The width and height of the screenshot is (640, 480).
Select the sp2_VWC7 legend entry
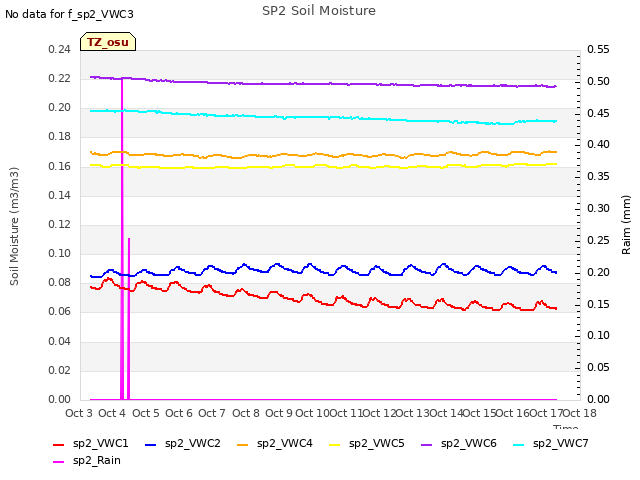551,443
